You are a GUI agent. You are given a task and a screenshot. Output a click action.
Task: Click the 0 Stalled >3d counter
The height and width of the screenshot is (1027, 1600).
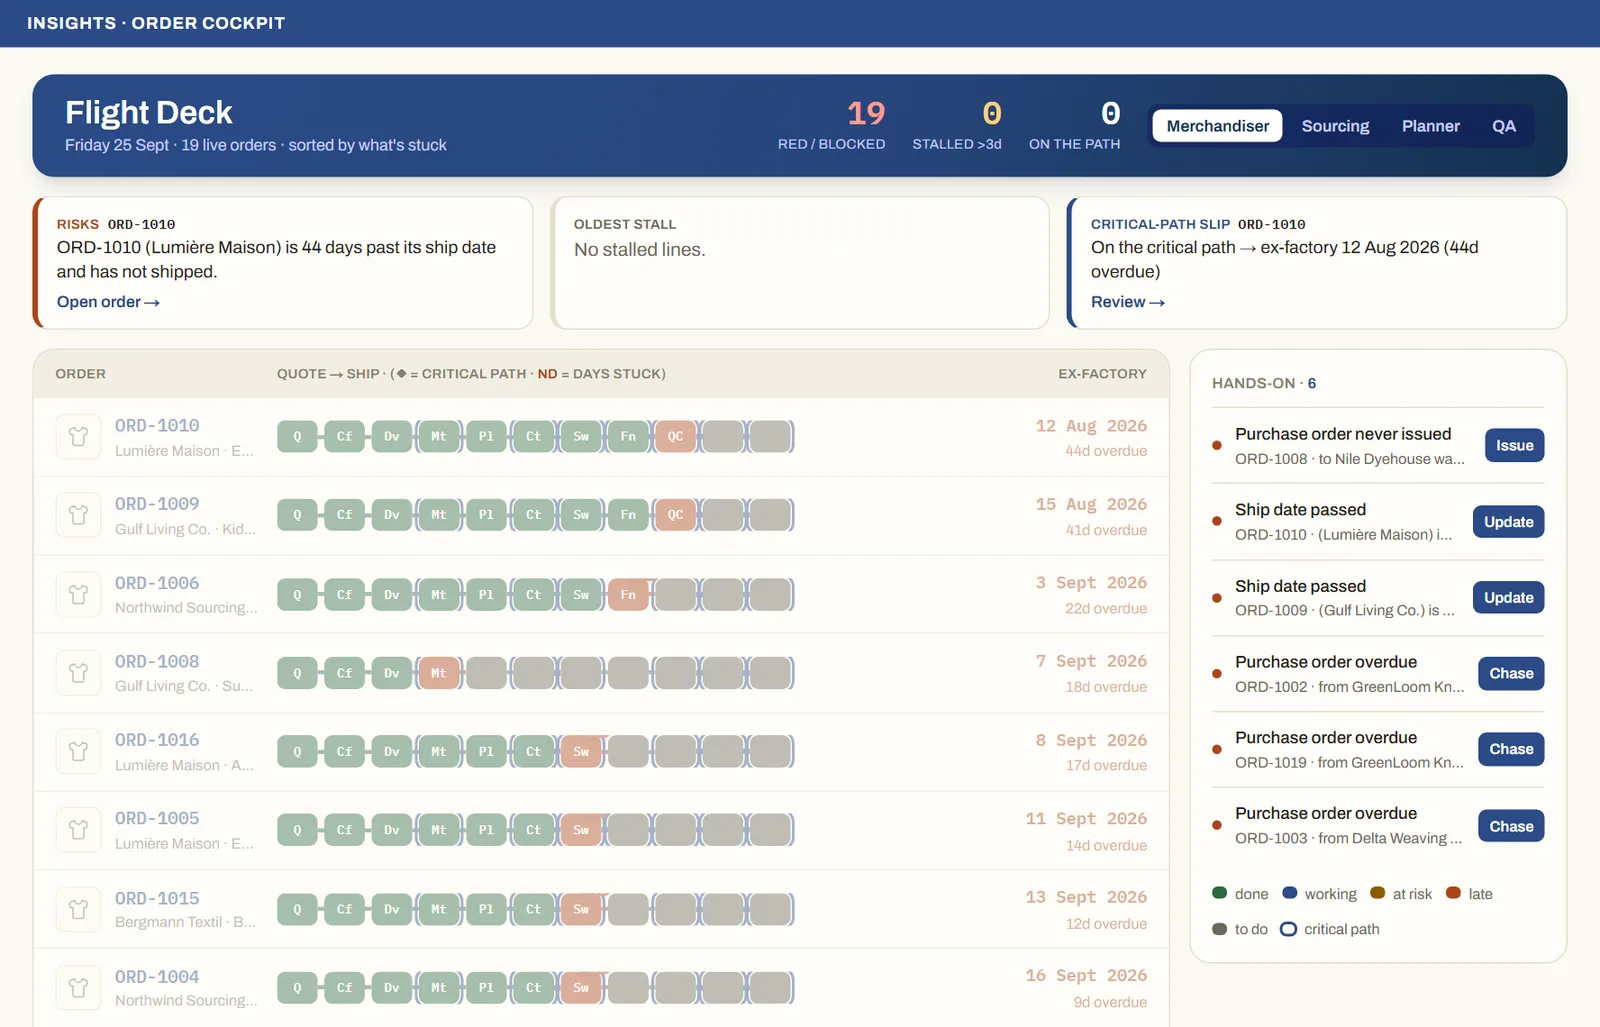tap(957, 126)
